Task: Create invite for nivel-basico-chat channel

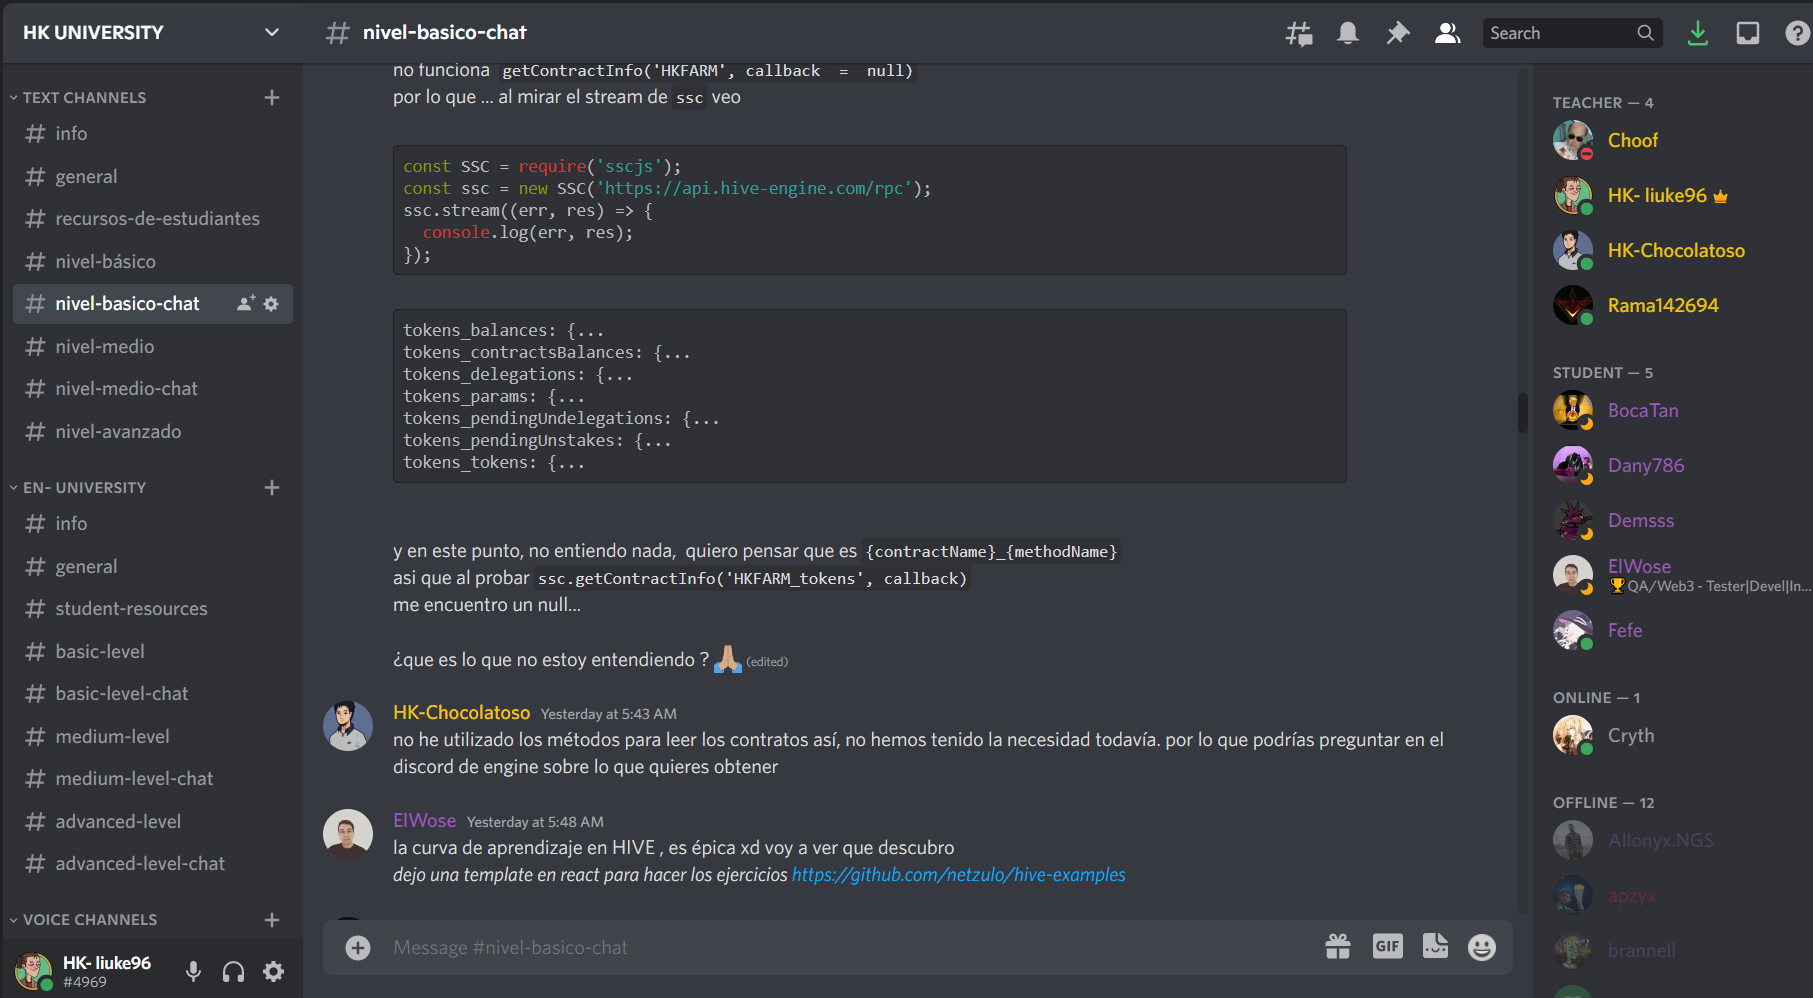Action: pos(246,303)
